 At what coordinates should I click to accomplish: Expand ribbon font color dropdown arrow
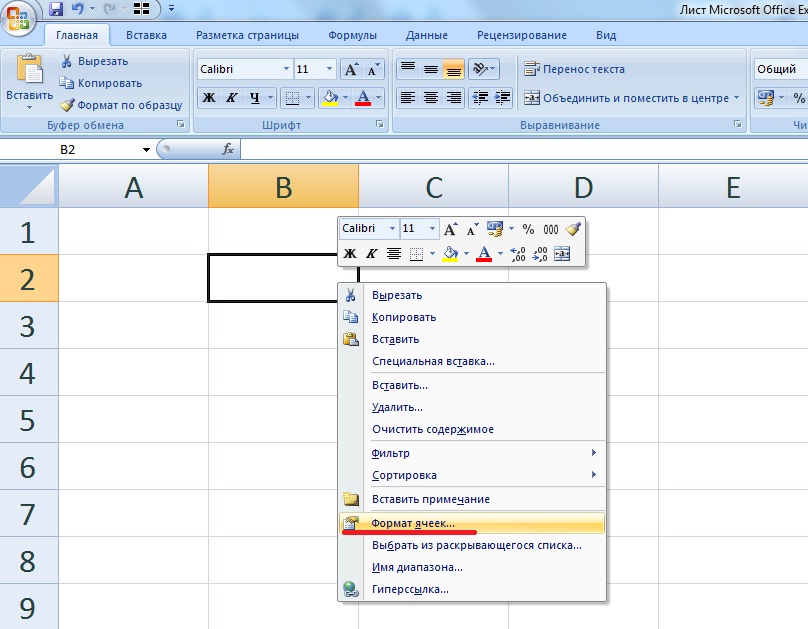coord(379,98)
